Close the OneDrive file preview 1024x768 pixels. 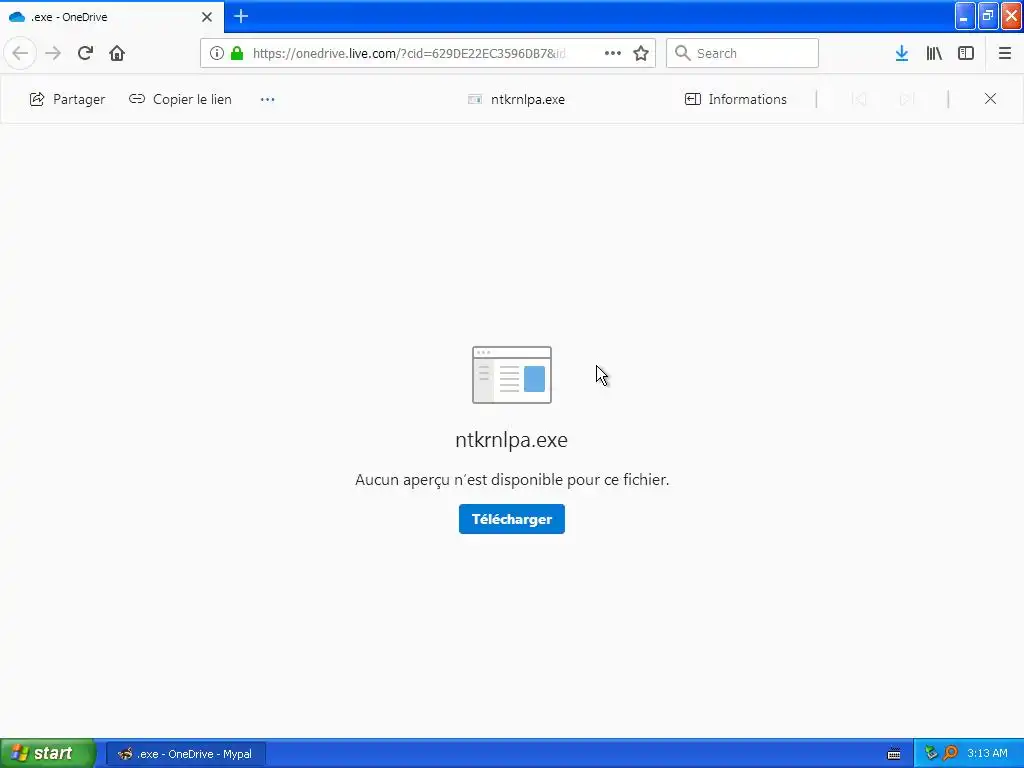pos(990,99)
